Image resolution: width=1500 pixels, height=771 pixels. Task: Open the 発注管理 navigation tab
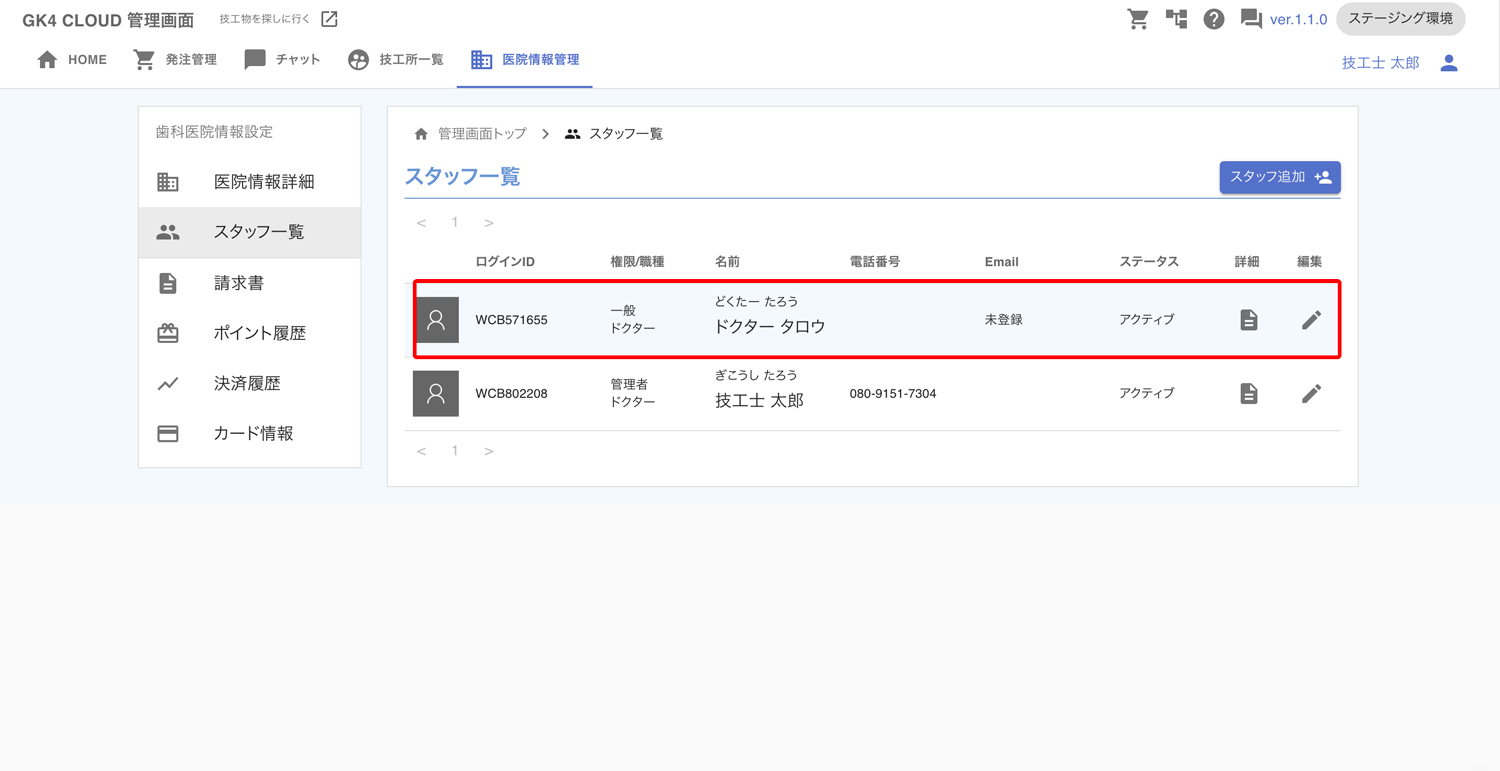coord(176,60)
